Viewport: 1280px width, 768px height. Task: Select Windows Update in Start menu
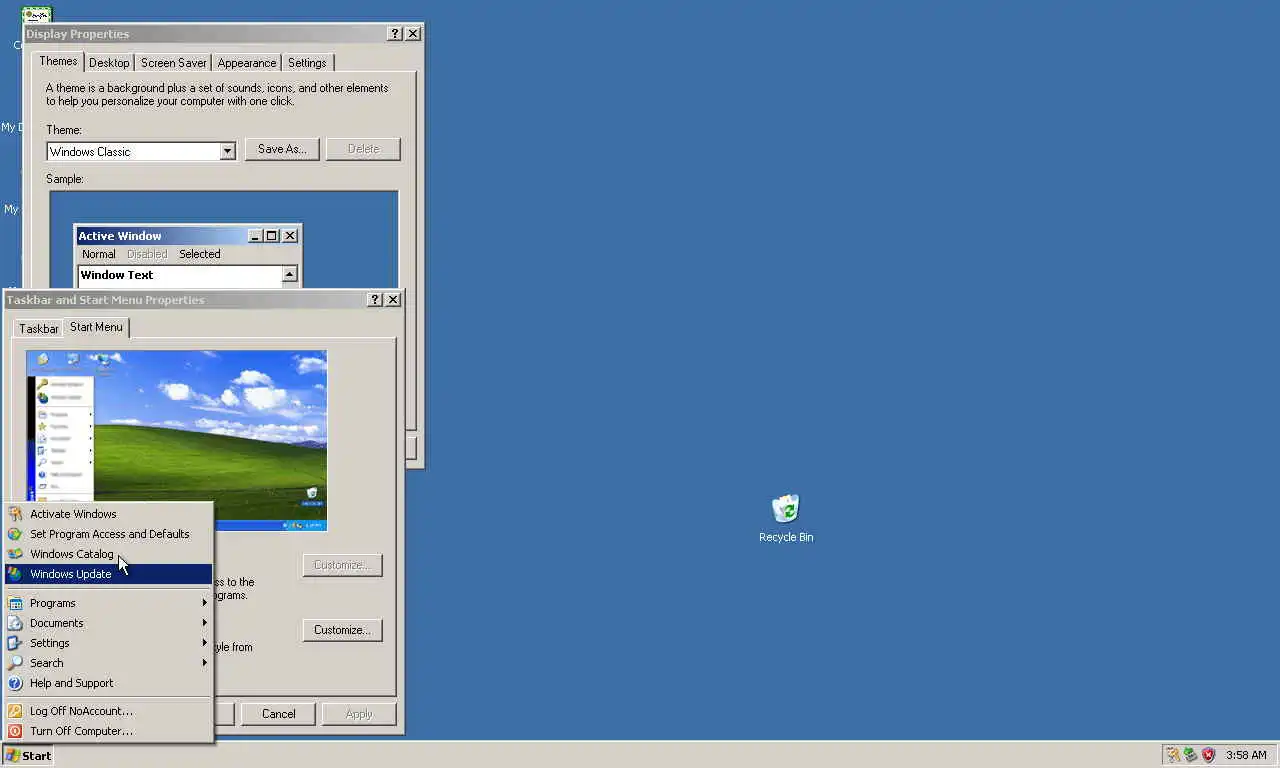point(108,574)
